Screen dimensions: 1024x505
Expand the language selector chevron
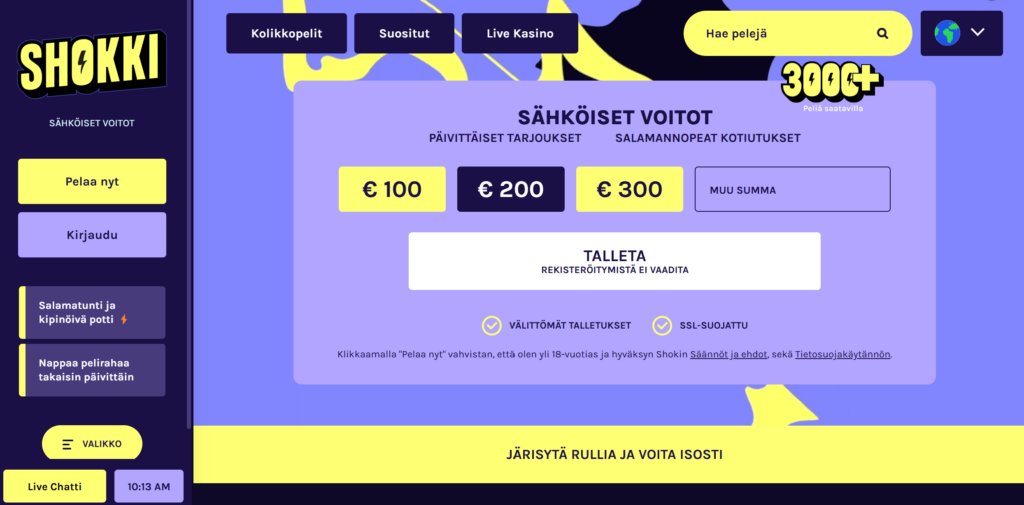pos(978,33)
